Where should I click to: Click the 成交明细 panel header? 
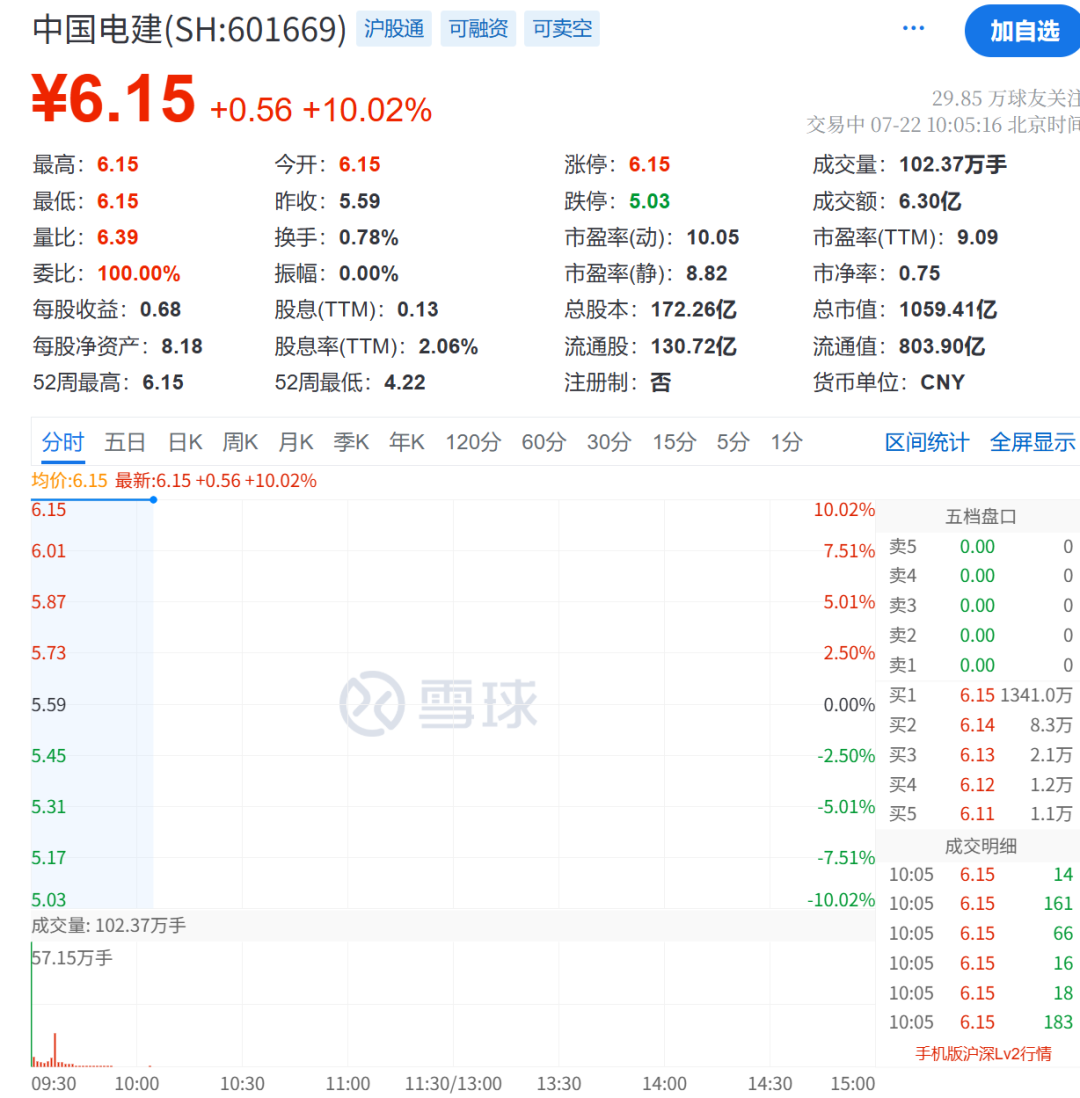(980, 847)
